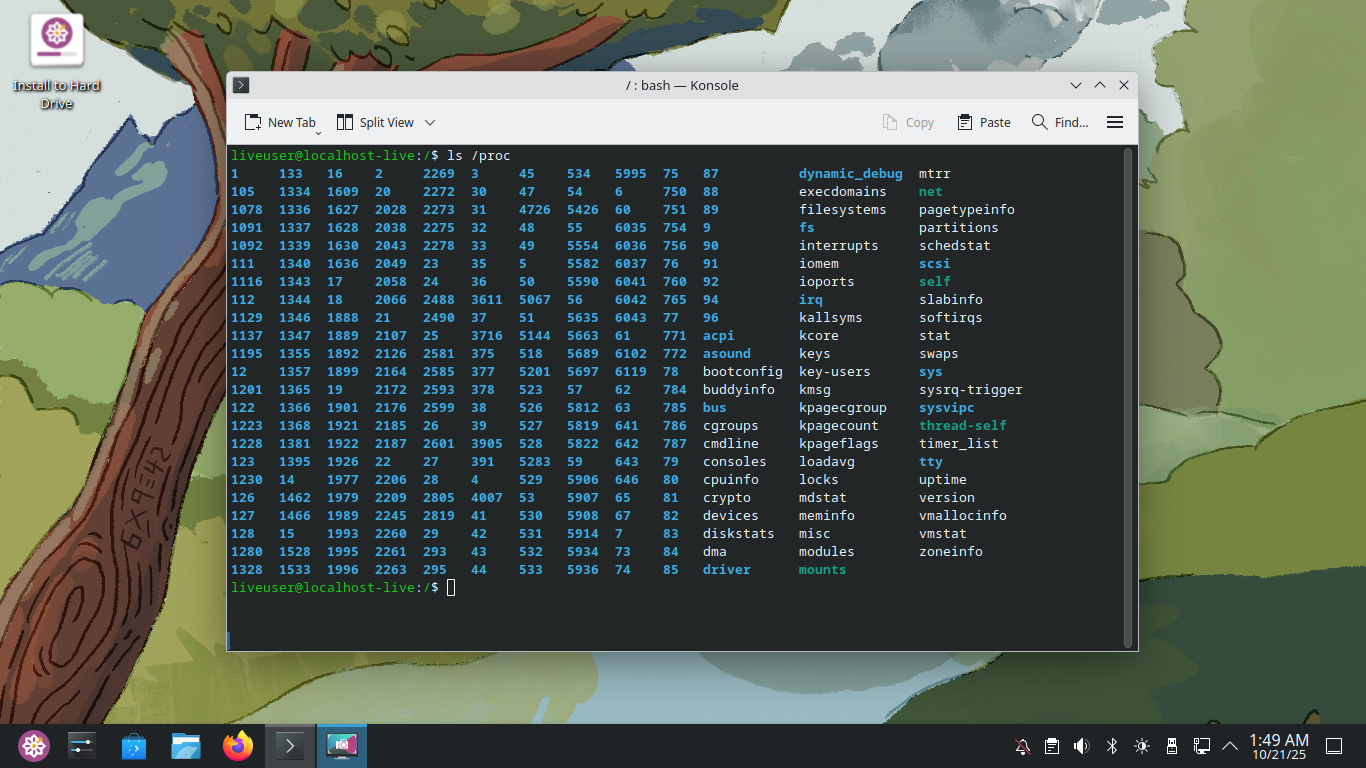
Task: Expand the New Tab profile arrow
Action: tap(319, 131)
